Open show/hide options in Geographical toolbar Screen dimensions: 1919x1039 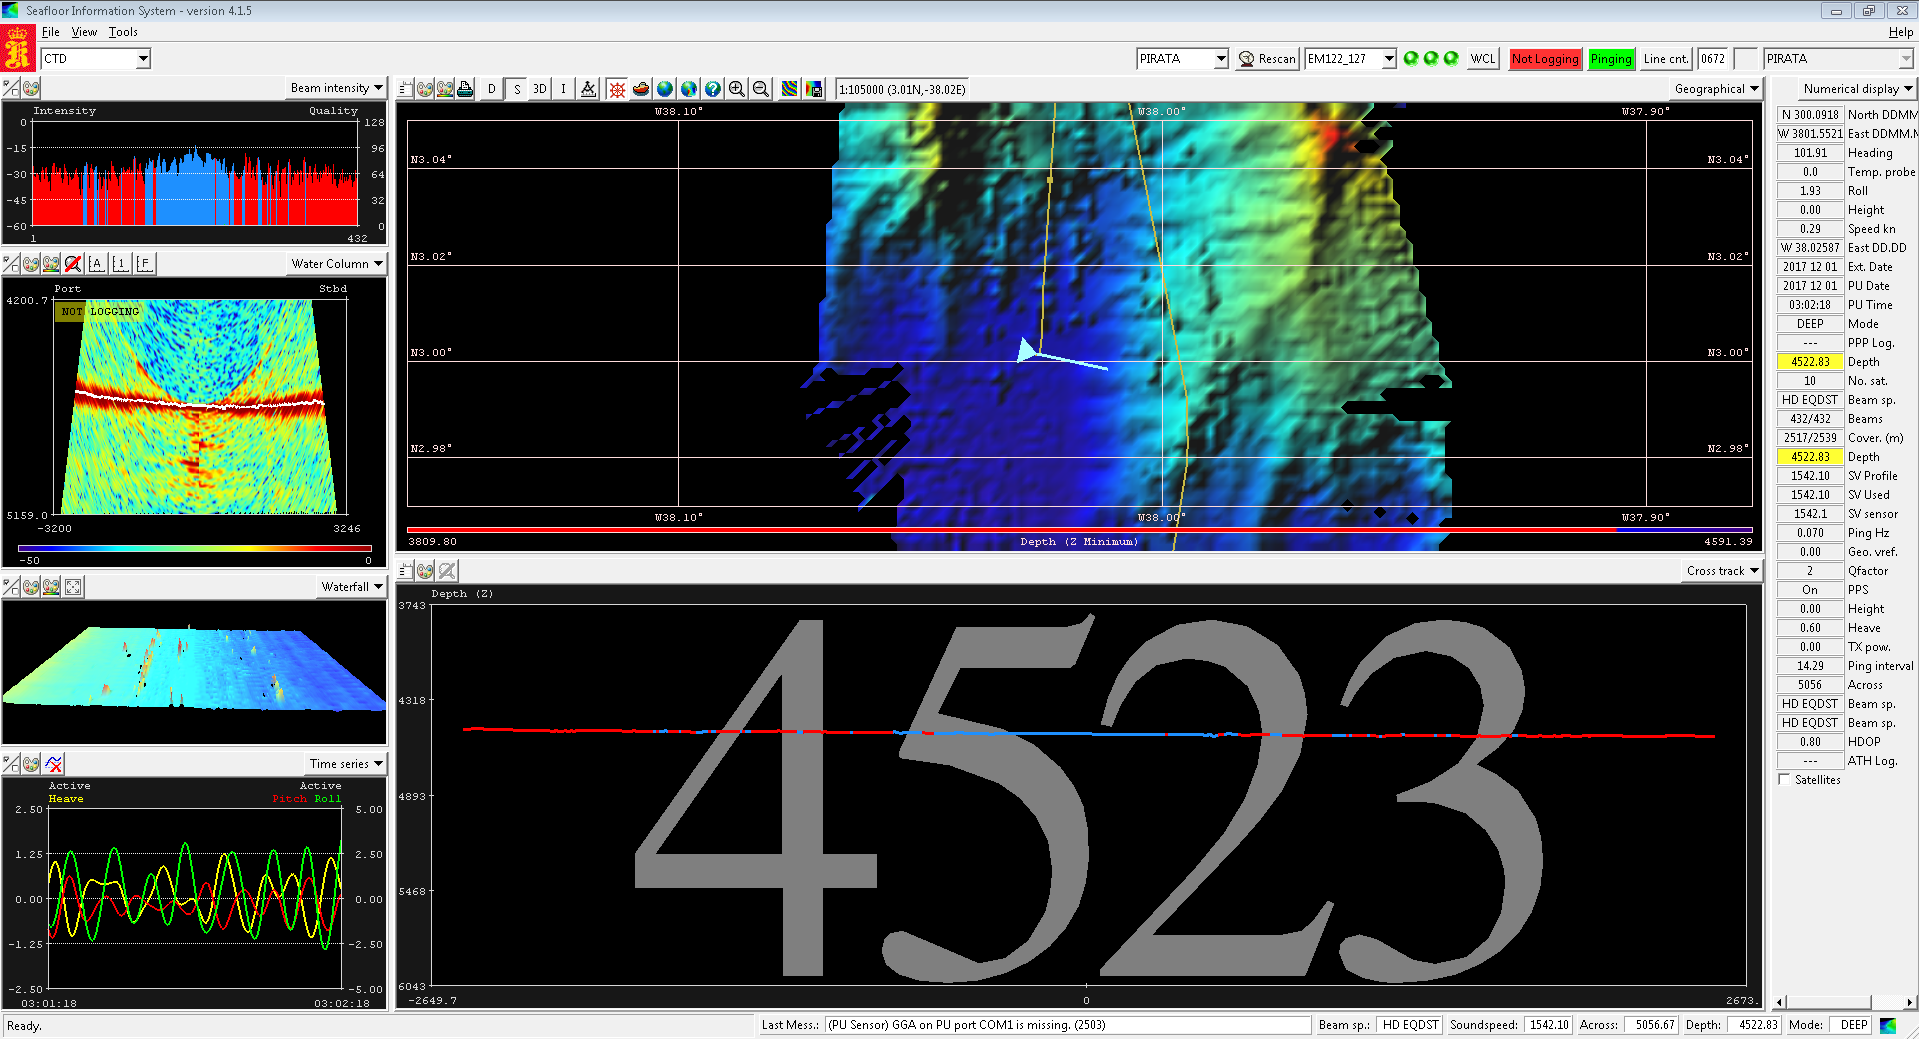coord(405,89)
